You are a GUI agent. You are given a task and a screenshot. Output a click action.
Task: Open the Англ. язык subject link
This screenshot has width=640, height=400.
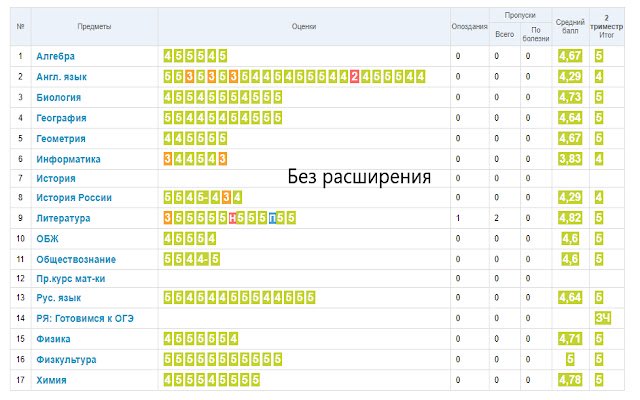tap(62, 77)
